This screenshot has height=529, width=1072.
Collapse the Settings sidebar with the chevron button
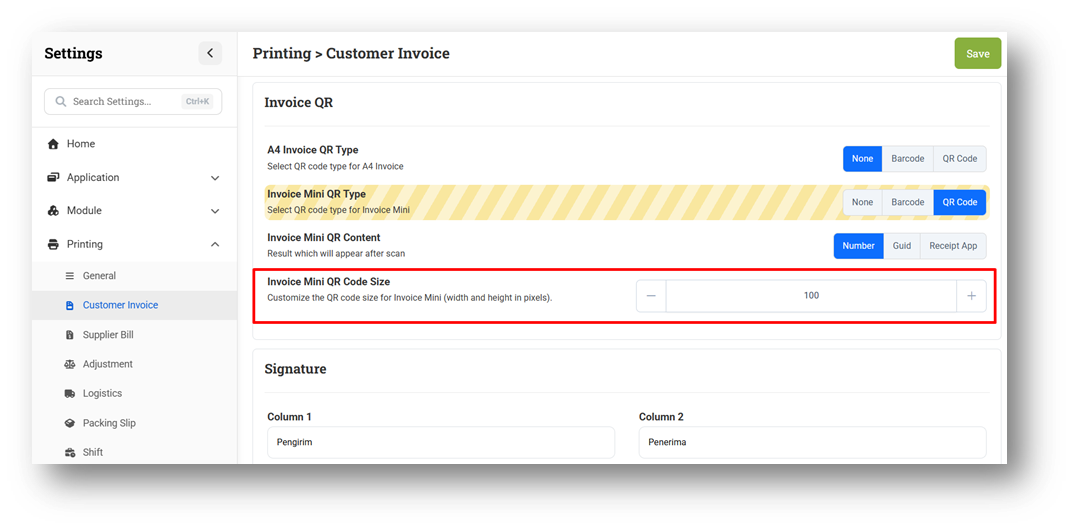coord(210,53)
